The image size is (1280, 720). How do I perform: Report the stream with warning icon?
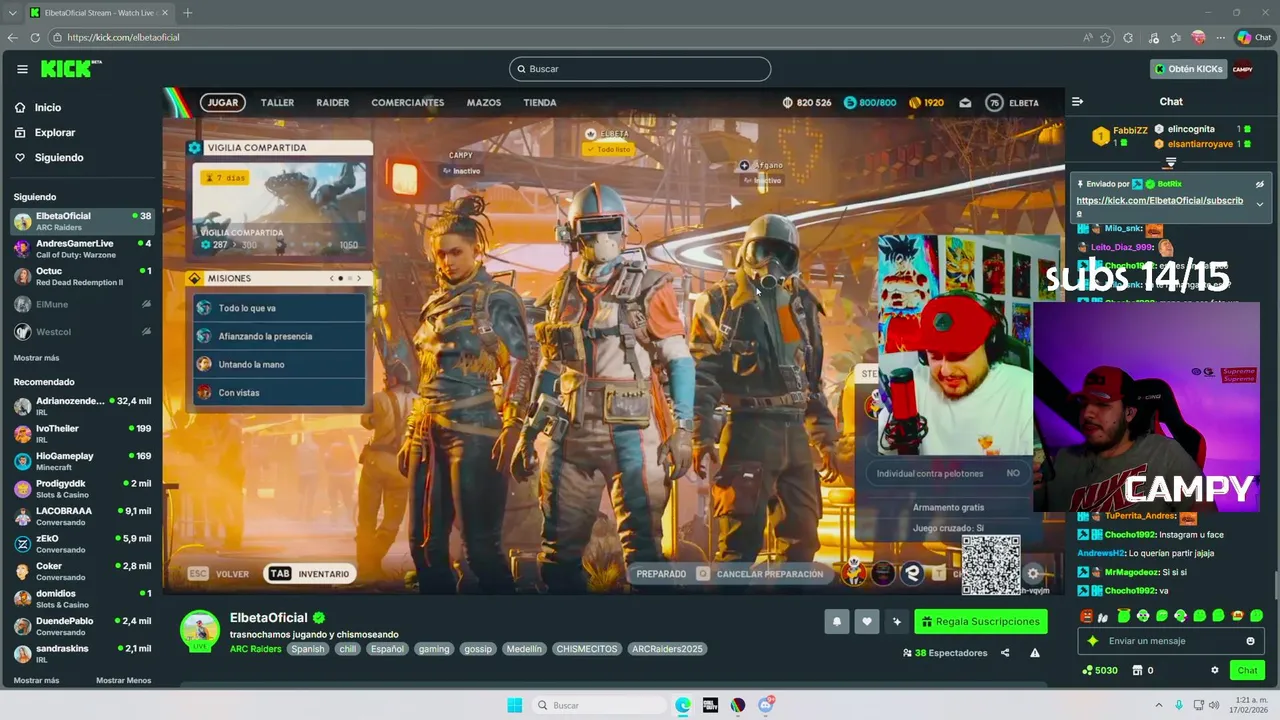(1035, 653)
